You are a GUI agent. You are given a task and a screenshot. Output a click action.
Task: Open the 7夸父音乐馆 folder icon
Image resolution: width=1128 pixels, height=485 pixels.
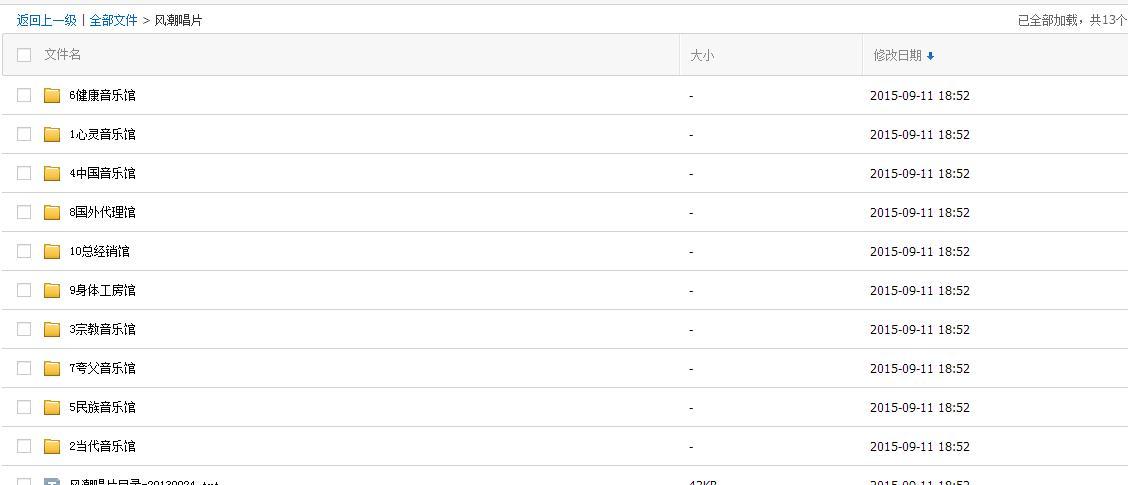click(52, 368)
